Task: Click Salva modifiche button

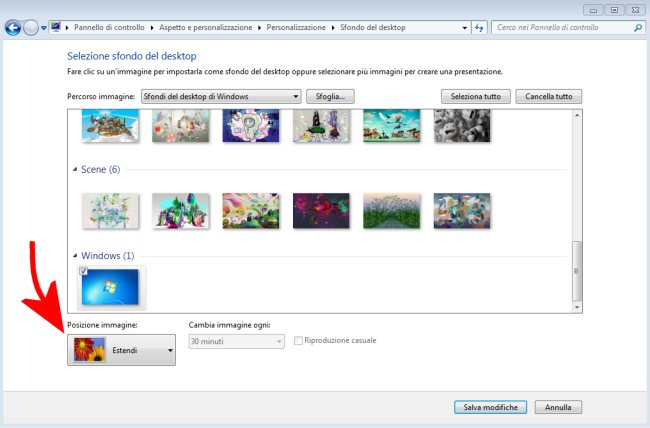Action: (490, 407)
